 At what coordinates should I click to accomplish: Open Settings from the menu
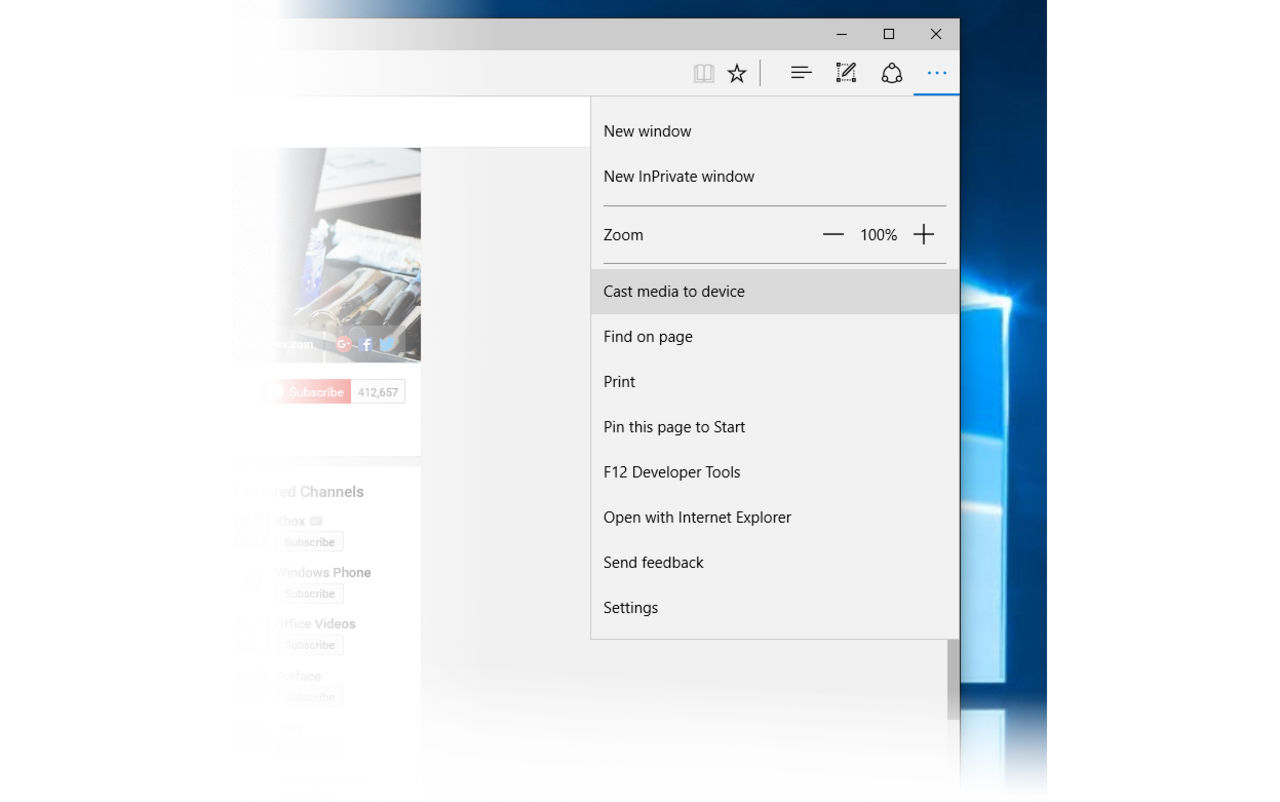click(630, 608)
